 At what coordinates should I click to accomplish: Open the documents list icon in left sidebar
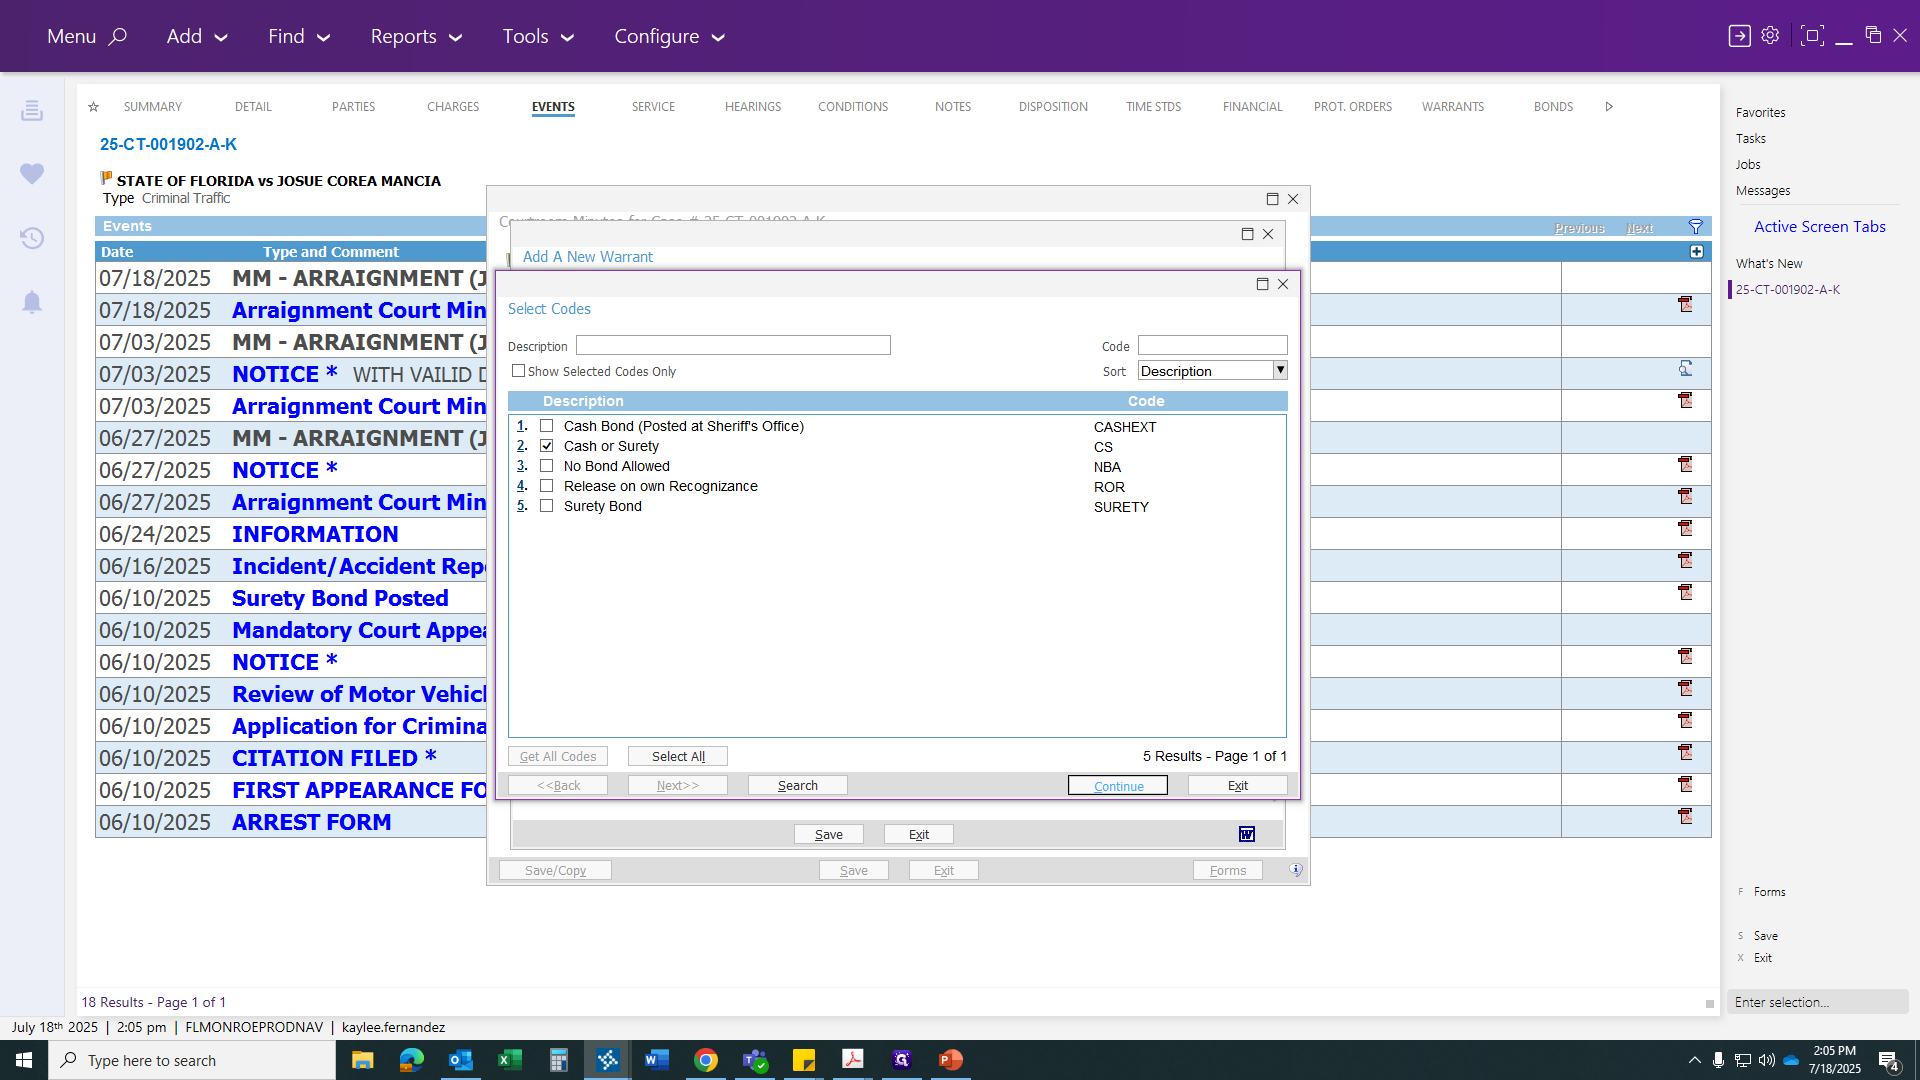[x=32, y=110]
